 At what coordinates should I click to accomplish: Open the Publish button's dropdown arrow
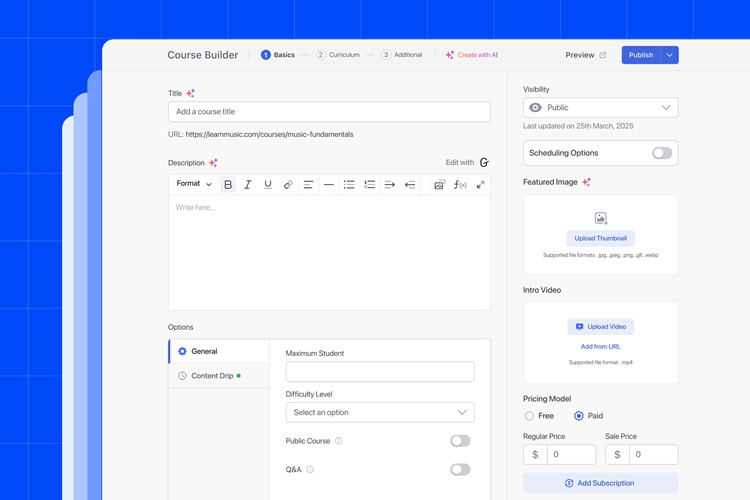(x=670, y=55)
